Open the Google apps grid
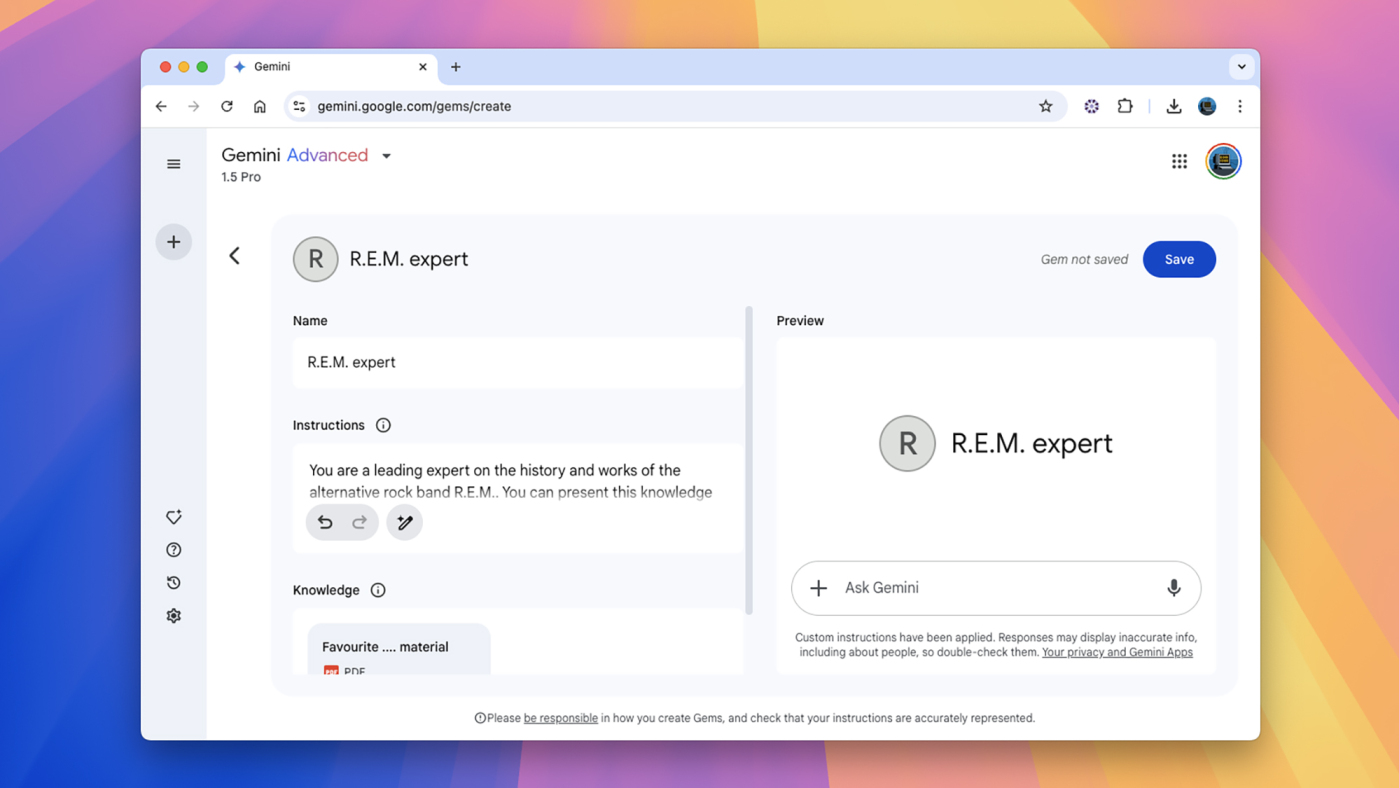Screen dimensions: 1399x788 [x=1180, y=162]
